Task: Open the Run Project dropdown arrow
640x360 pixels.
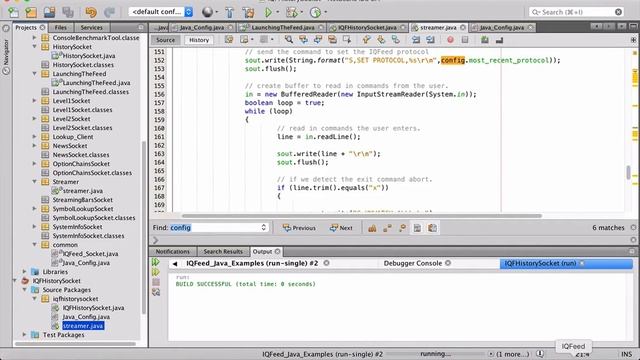Action: click(x=278, y=12)
